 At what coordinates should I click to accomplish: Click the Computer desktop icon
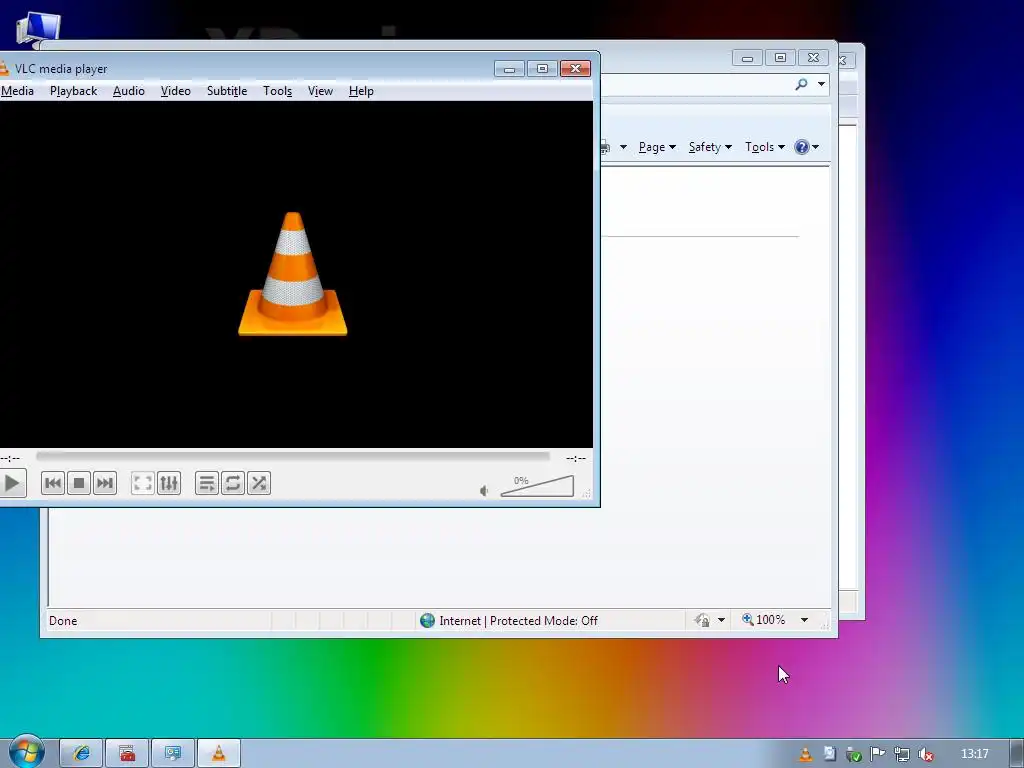[39, 31]
